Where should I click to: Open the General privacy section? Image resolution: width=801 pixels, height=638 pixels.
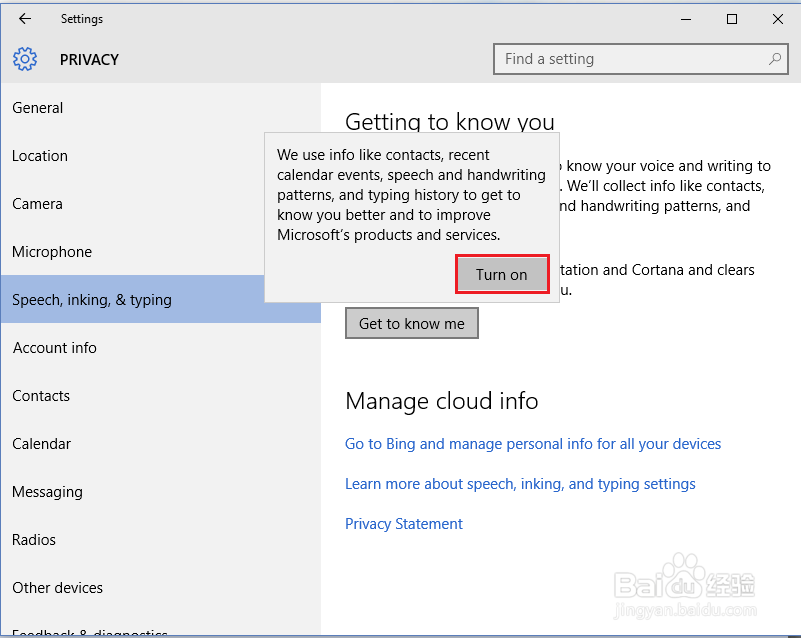(x=160, y=108)
